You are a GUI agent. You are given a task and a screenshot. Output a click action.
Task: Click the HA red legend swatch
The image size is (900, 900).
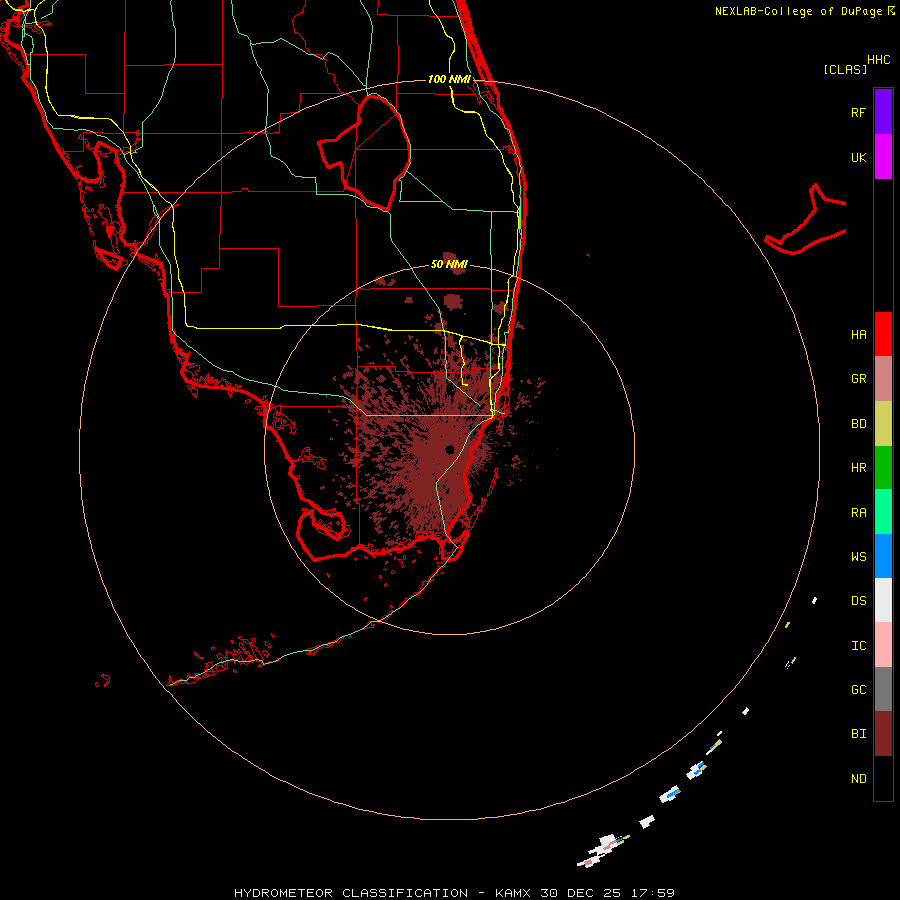[883, 334]
